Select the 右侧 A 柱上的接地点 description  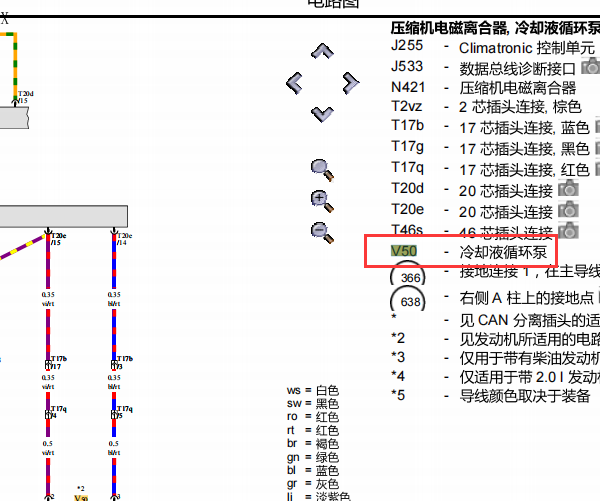coord(526,298)
